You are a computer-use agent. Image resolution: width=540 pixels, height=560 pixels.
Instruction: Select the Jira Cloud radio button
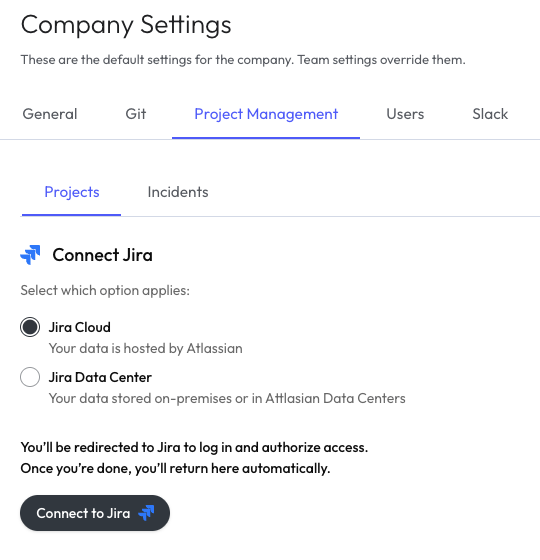[x=30, y=327]
